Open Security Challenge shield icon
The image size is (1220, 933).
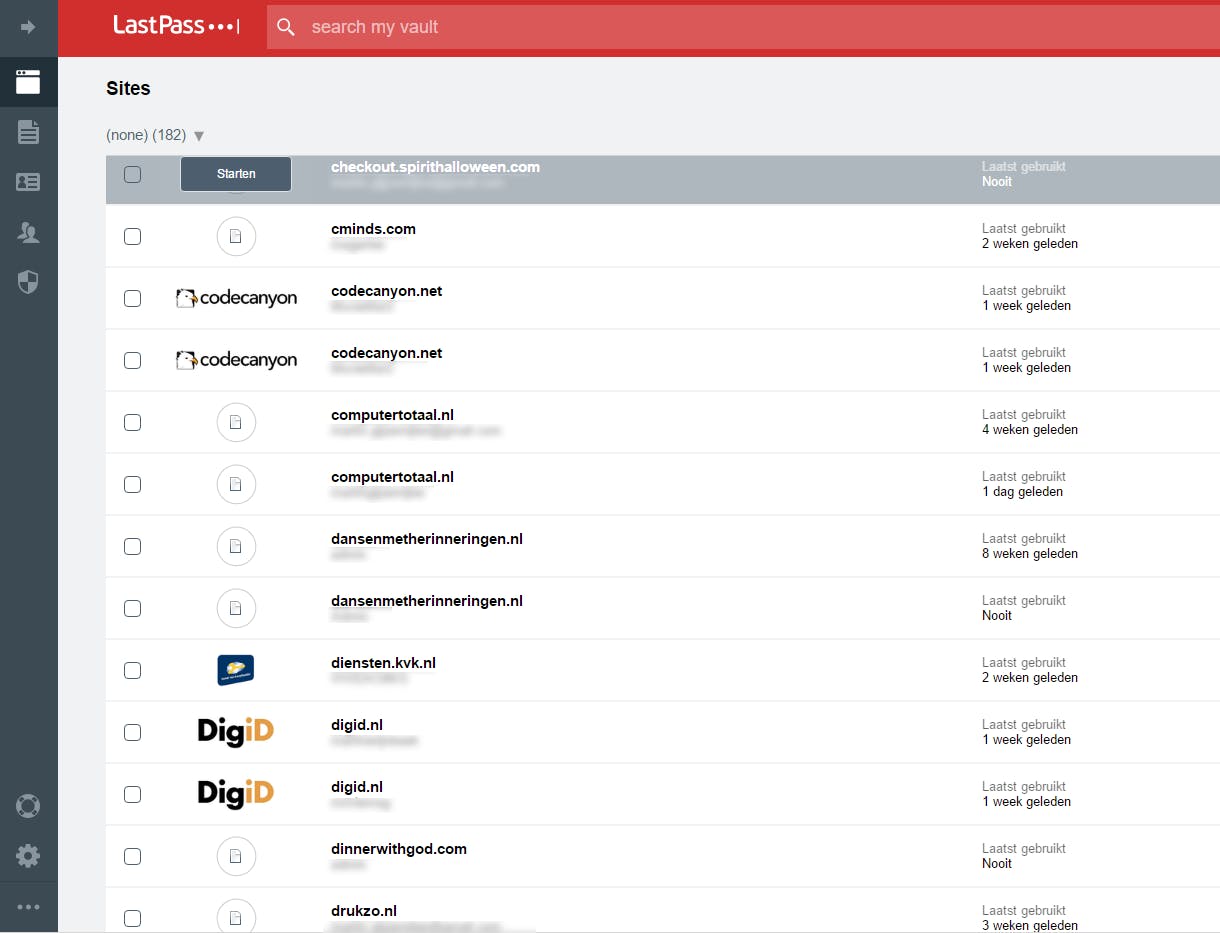coord(28,283)
